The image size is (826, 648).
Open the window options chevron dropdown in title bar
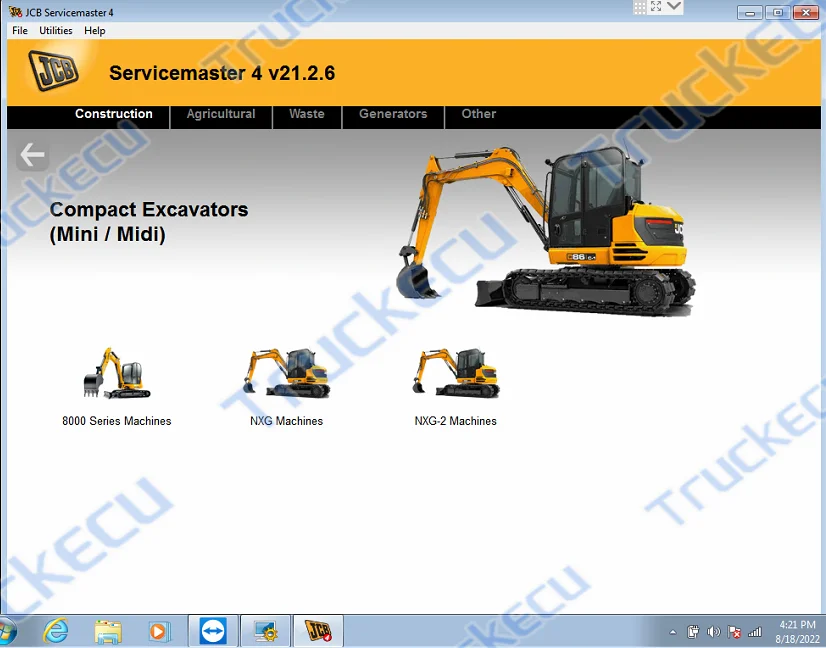pos(673,8)
